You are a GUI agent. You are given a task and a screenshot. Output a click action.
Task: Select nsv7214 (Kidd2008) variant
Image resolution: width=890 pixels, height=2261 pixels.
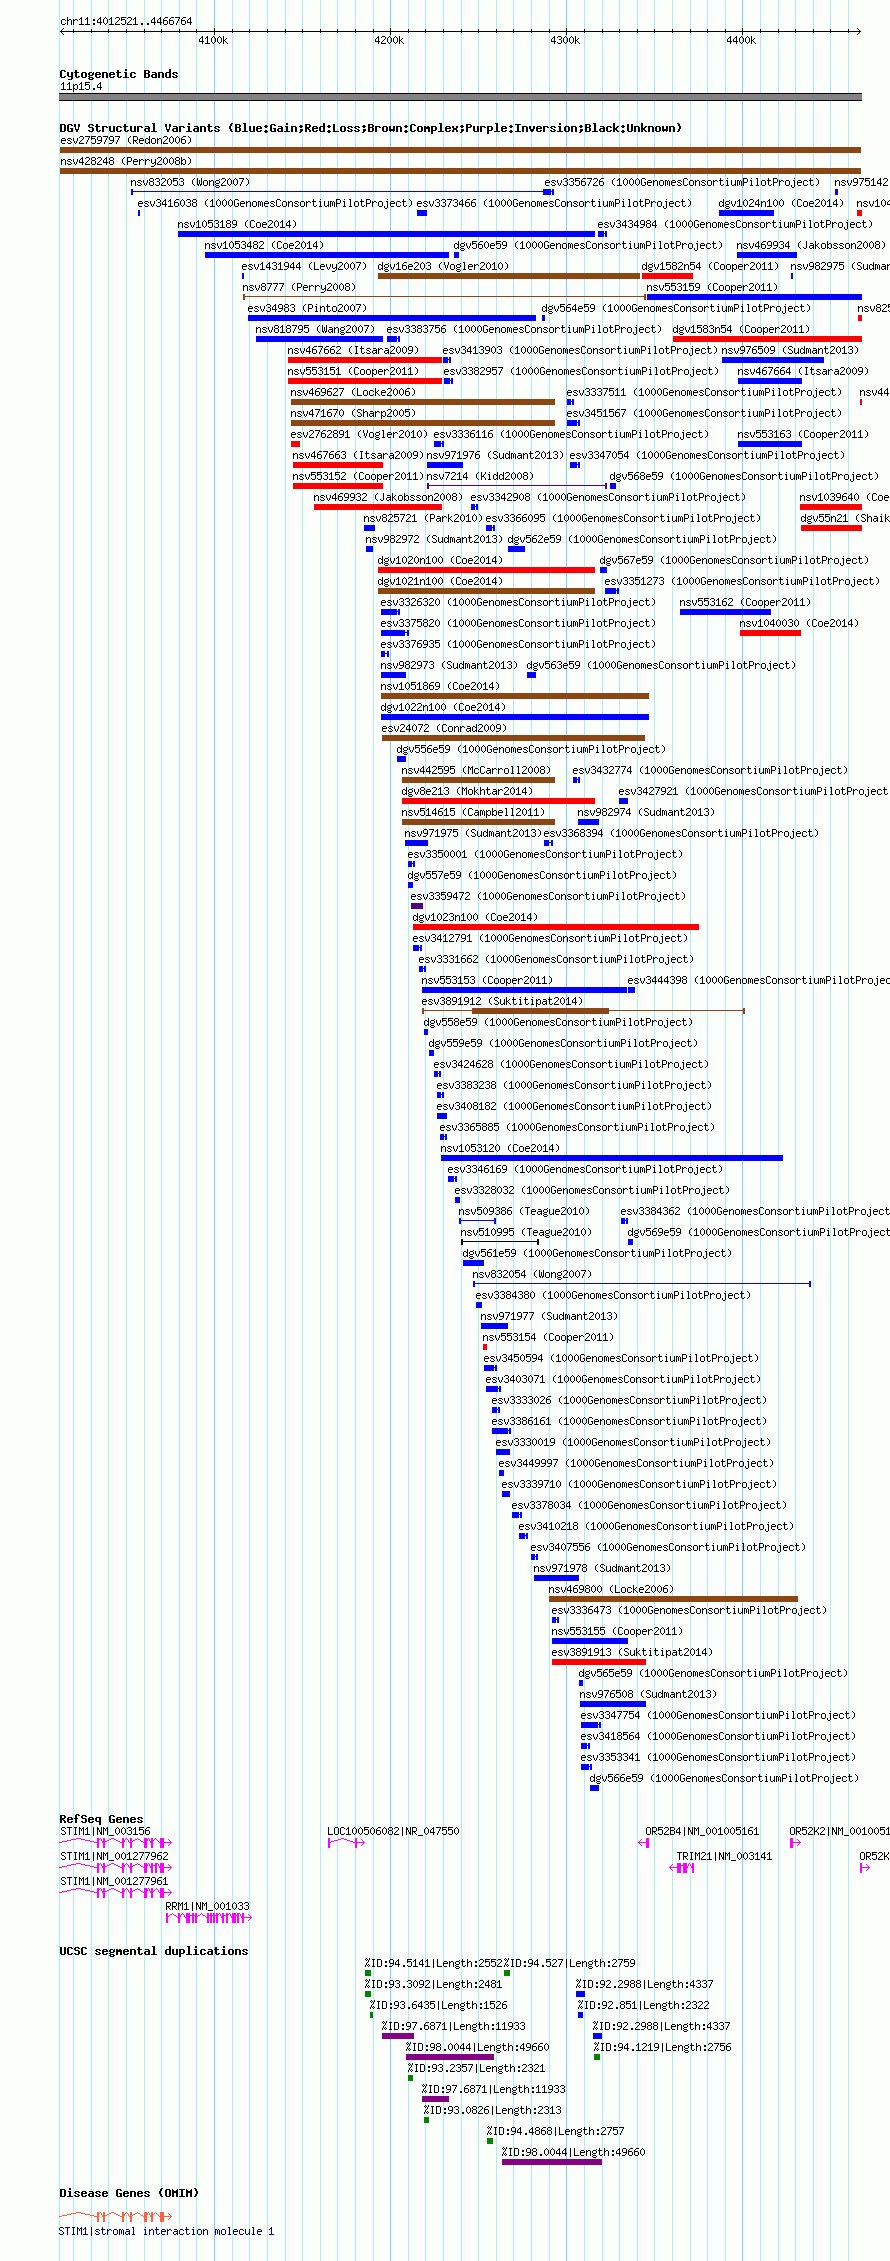click(518, 486)
